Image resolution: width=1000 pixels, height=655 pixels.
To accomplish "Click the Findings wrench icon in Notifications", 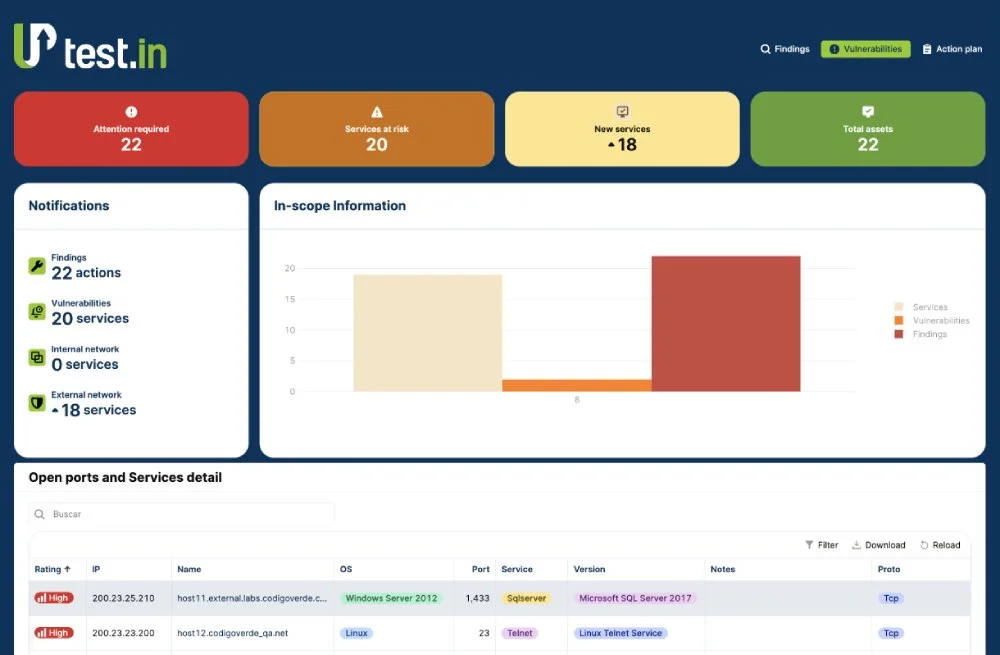I will [x=37, y=266].
